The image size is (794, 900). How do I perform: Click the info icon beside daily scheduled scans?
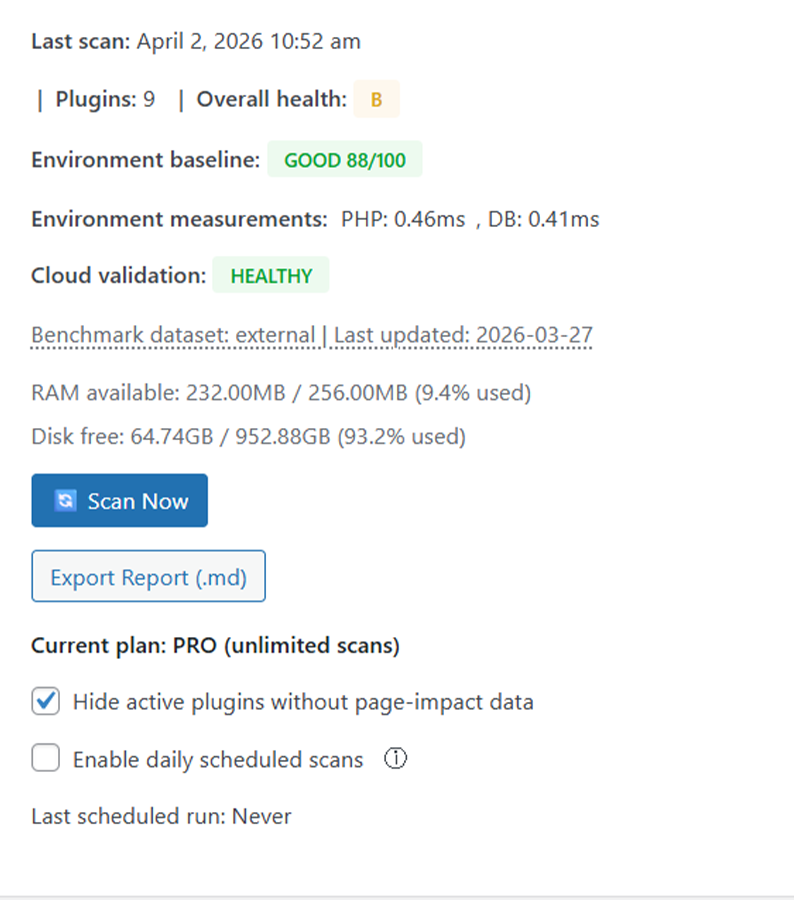point(395,760)
